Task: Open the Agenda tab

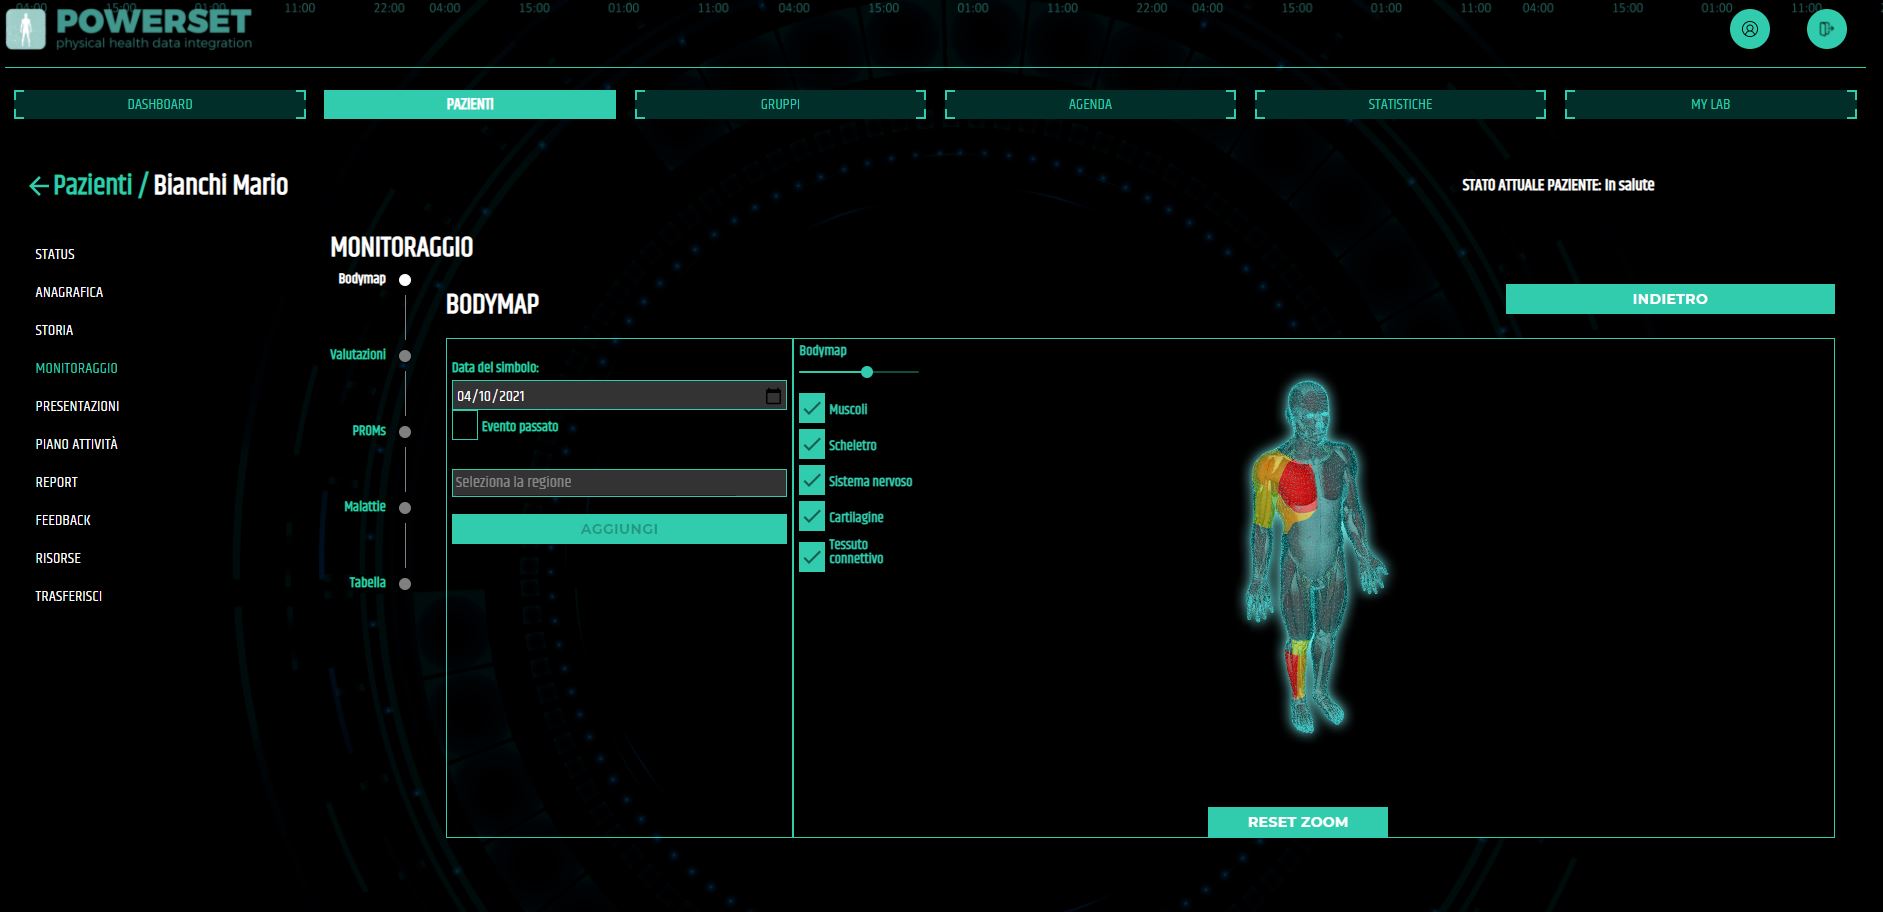Action: [1090, 104]
